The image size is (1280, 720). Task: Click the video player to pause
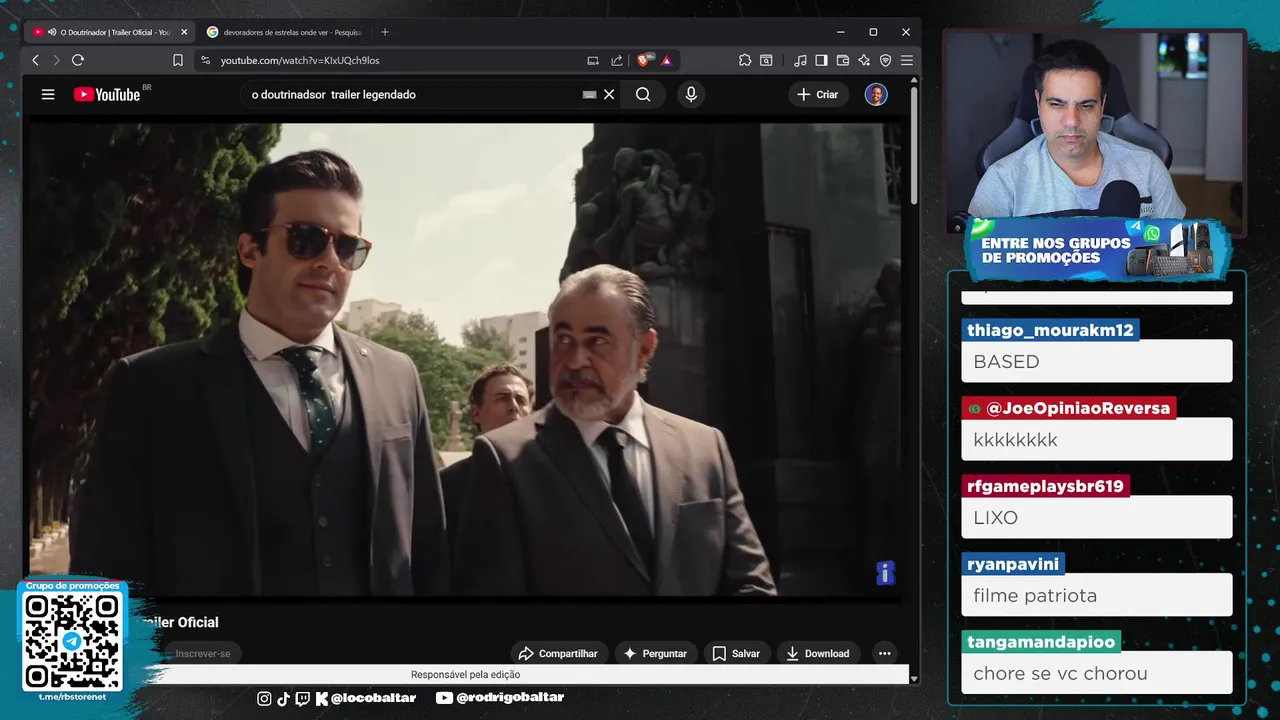pos(465,360)
